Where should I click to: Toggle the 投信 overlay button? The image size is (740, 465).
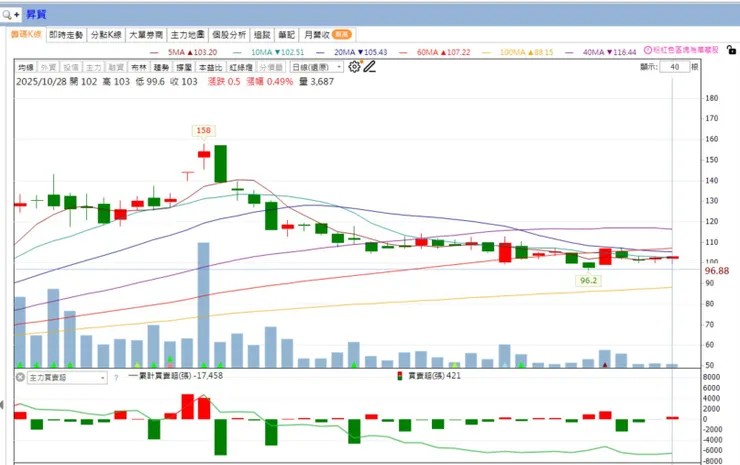tap(71, 68)
